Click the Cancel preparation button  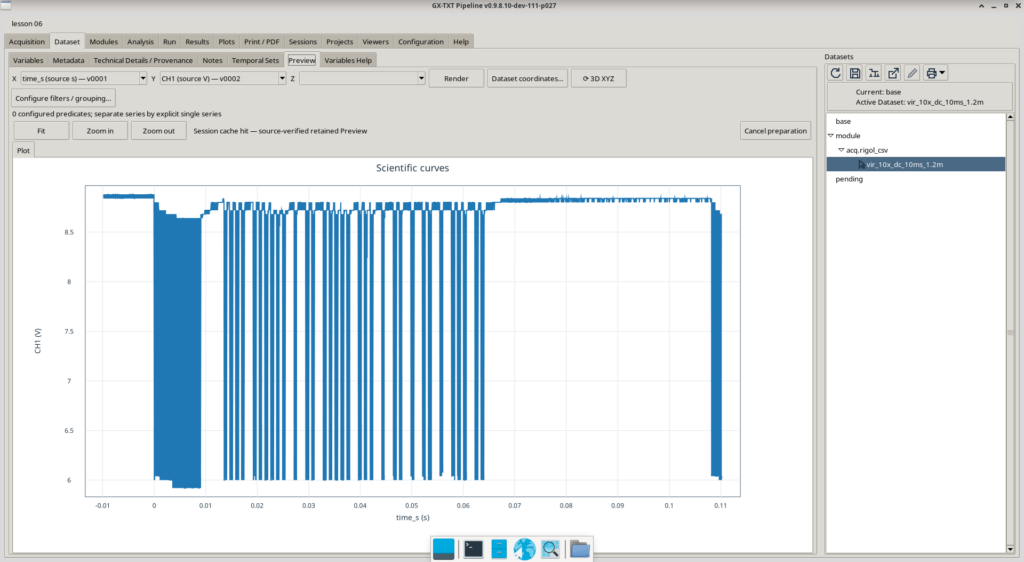click(x=776, y=131)
